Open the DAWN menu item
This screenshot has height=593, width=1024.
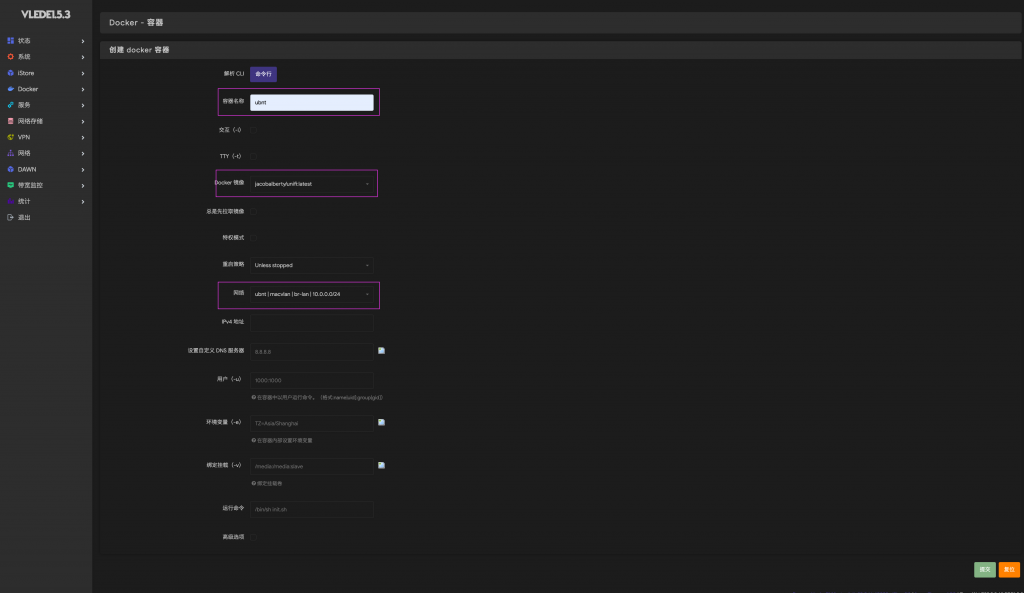[46, 169]
